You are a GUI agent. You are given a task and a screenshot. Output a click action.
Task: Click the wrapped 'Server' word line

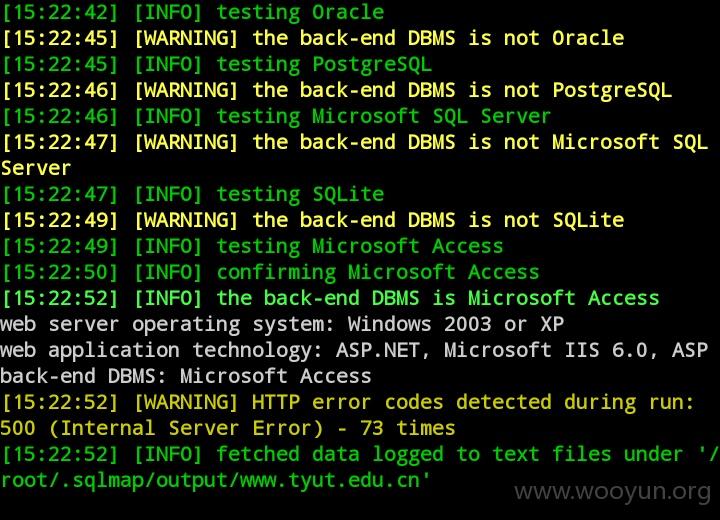[36, 168]
